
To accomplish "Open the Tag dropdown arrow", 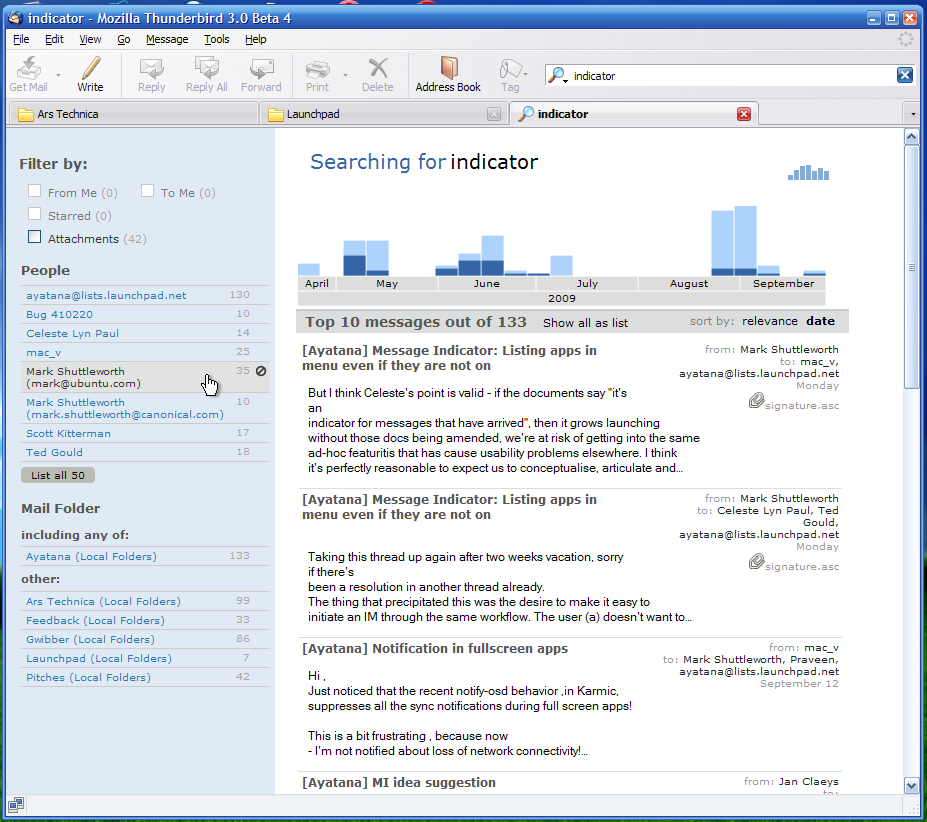I will tap(525, 74).
